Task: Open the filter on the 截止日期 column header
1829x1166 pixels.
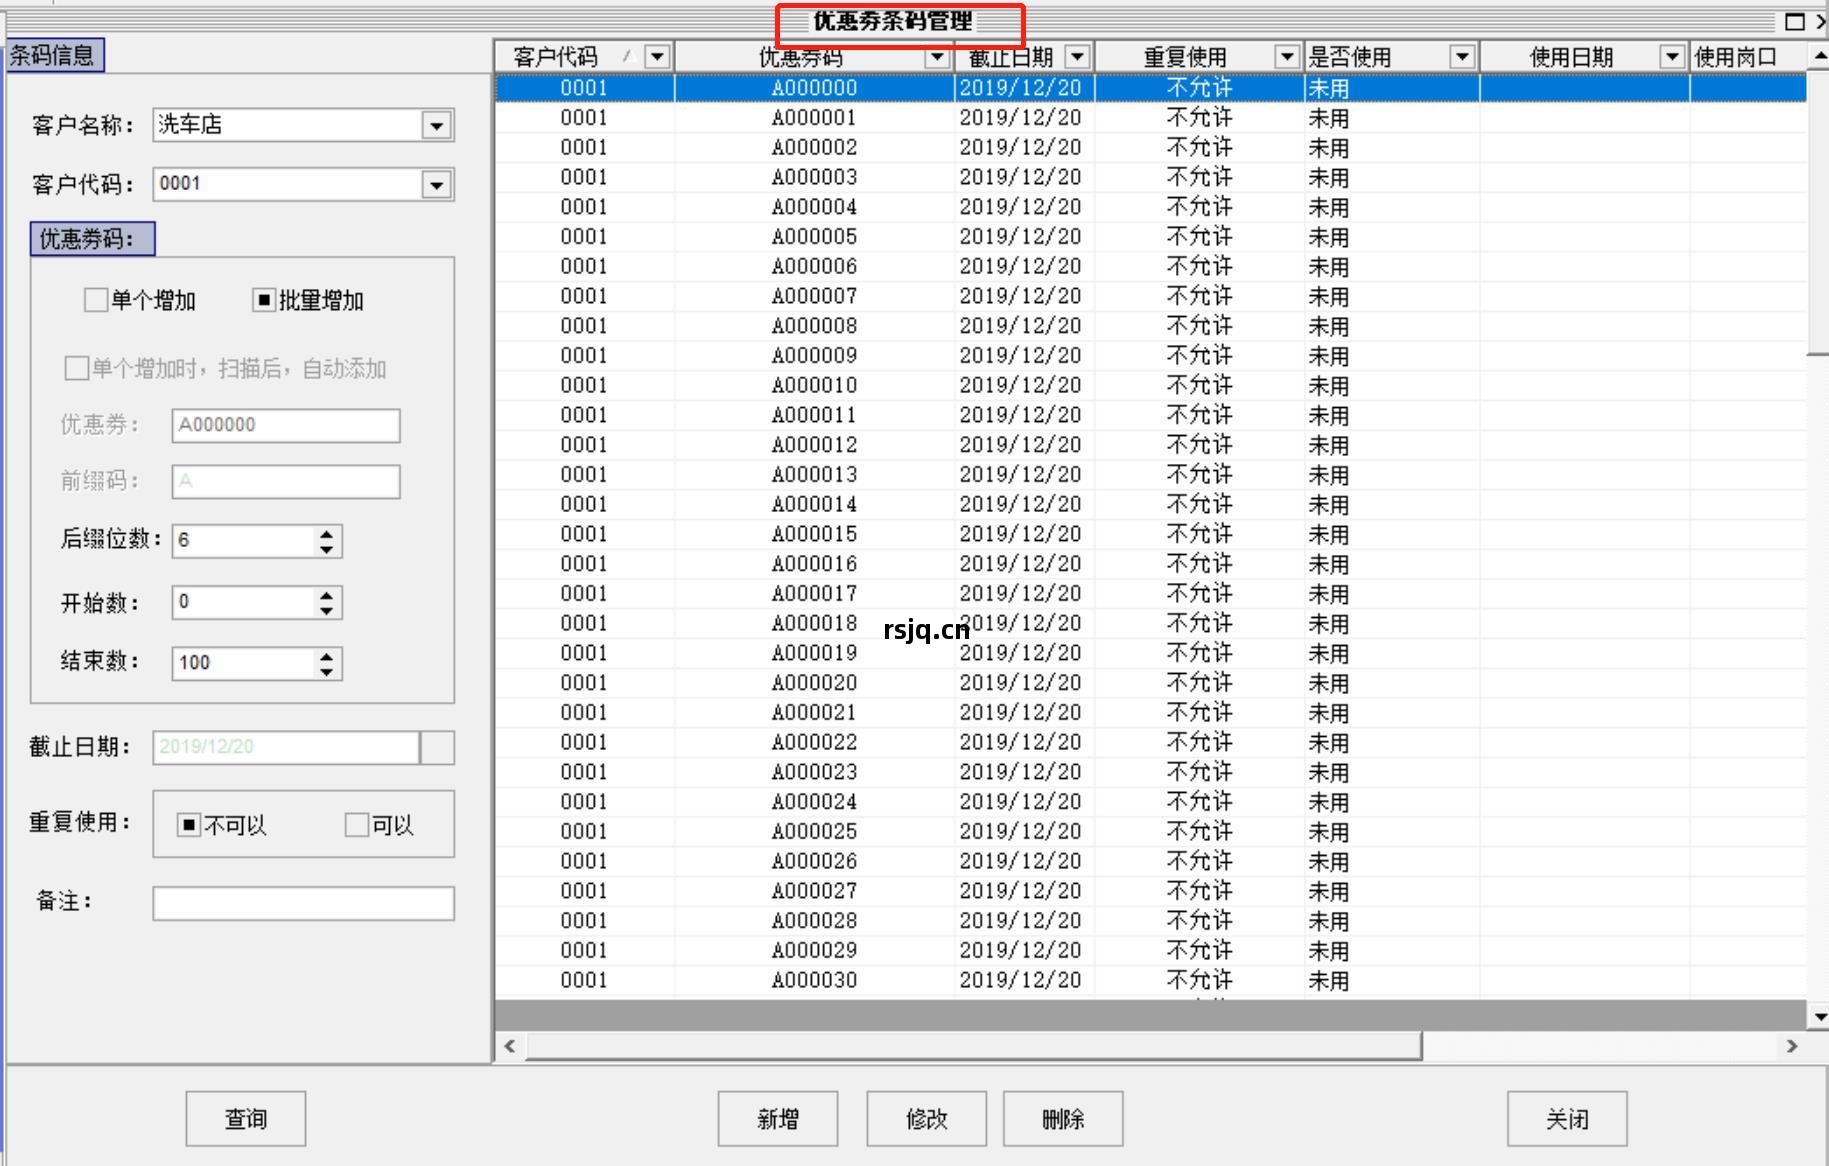Action: pos(1078,57)
